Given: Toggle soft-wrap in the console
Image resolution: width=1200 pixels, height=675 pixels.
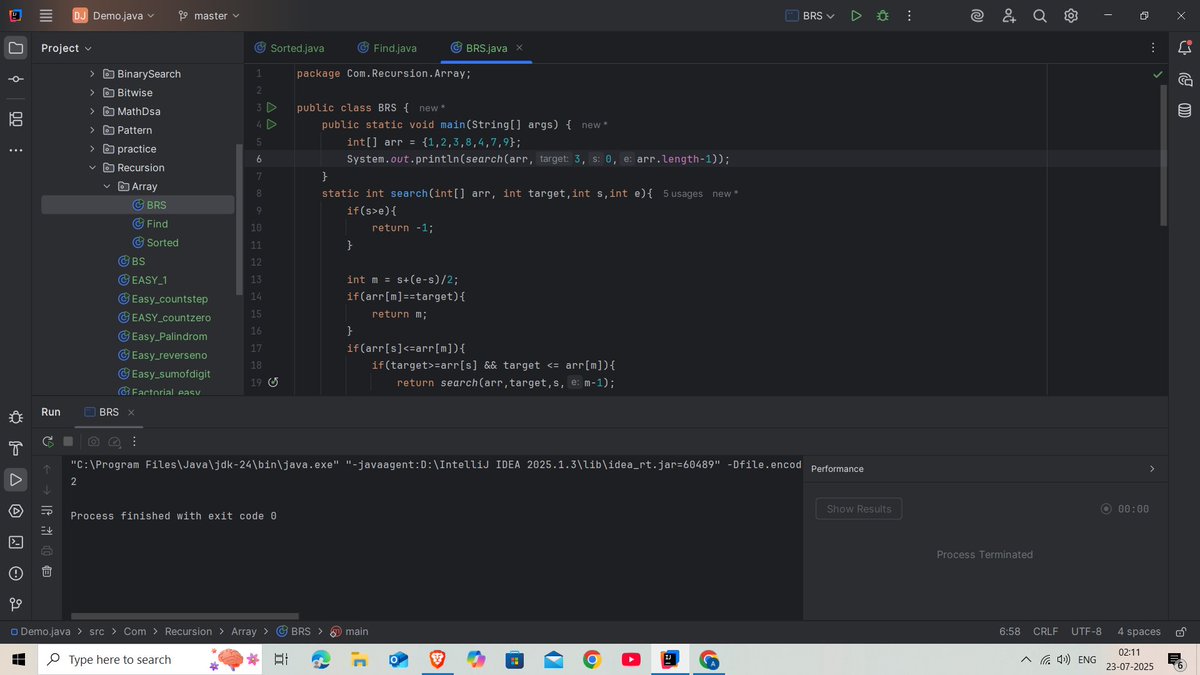Looking at the screenshot, I should [x=47, y=510].
